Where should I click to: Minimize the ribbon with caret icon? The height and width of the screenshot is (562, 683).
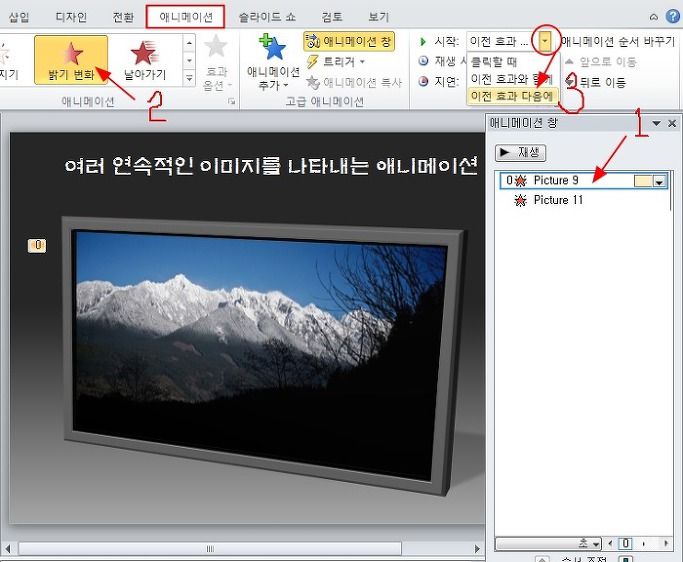click(x=654, y=17)
